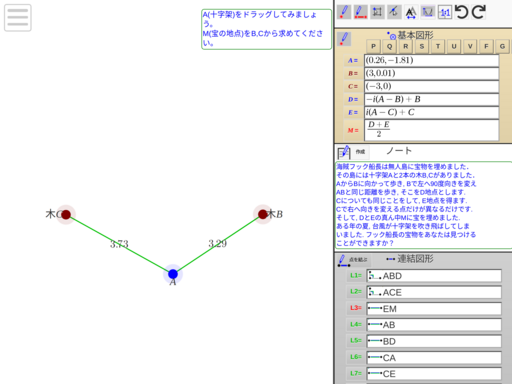Select the point pencil tool in top toolbar
Viewport: 512px width, 384px height.
coord(344,12)
